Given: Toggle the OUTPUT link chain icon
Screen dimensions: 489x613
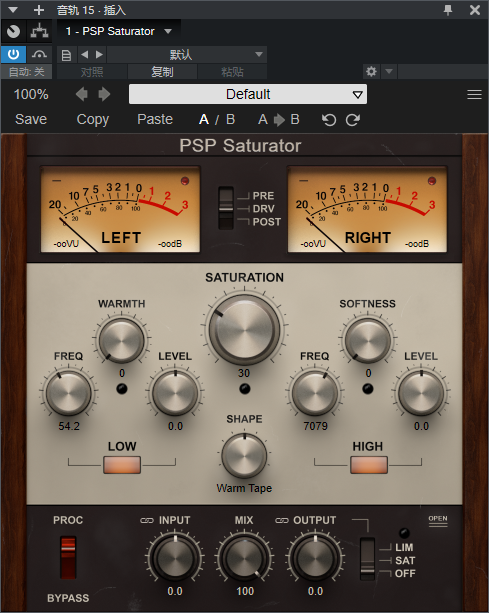Looking at the screenshot, I should click(x=281, y=520).
